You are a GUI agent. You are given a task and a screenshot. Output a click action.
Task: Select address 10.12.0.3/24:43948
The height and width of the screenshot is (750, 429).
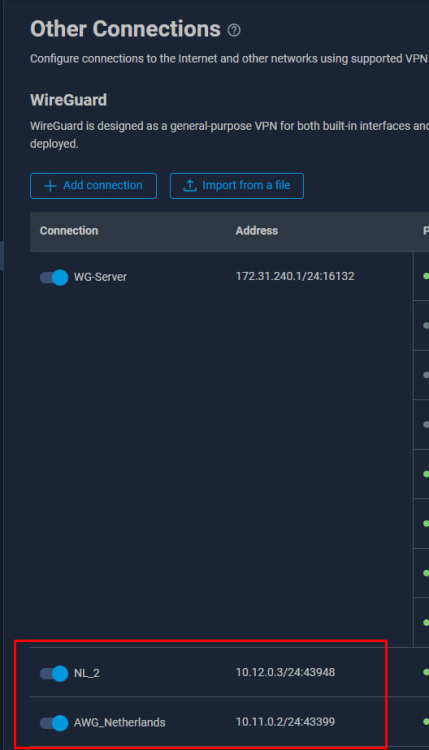pyautogui.click(x=286, y=673)
